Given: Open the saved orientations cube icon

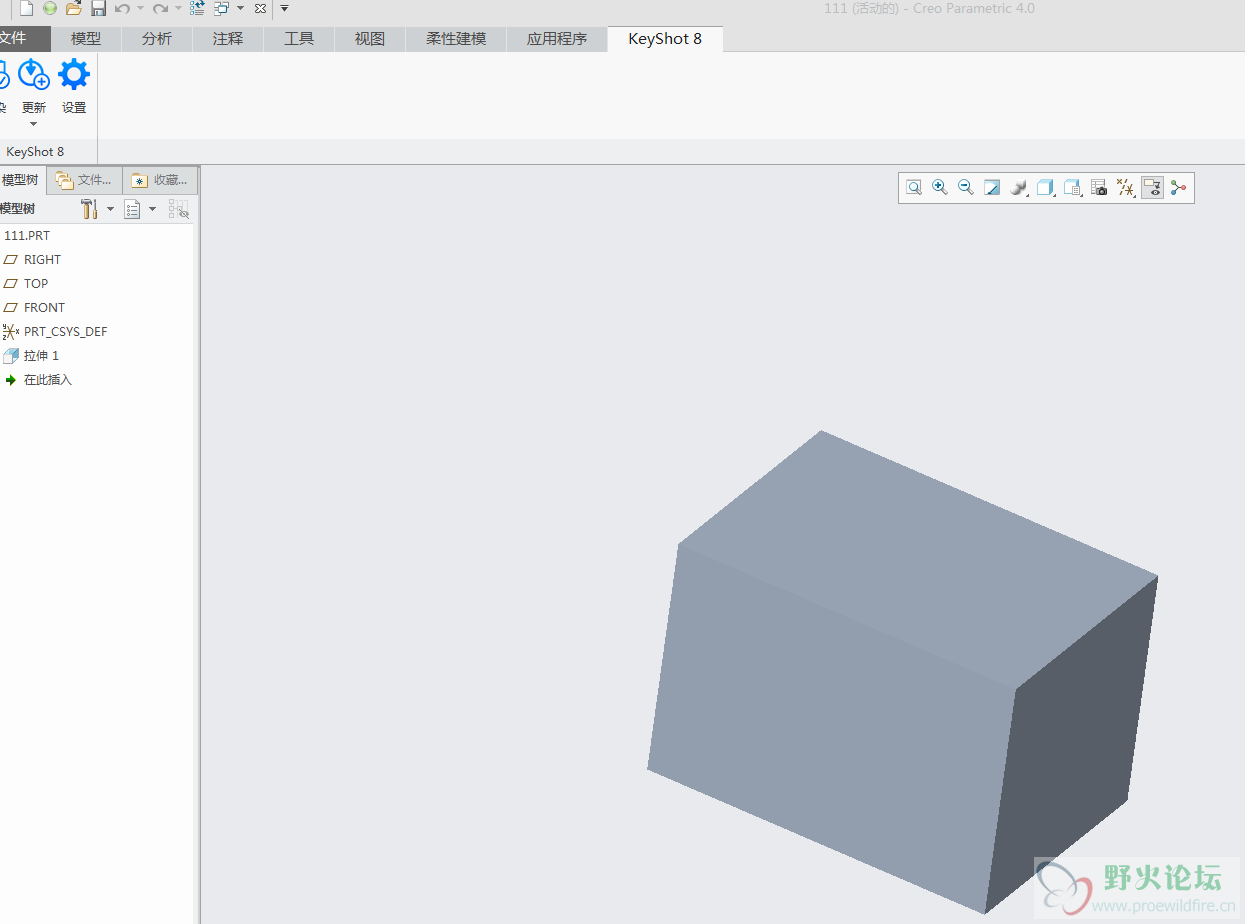Looking at the screenshot, I should coord(1046,187).
